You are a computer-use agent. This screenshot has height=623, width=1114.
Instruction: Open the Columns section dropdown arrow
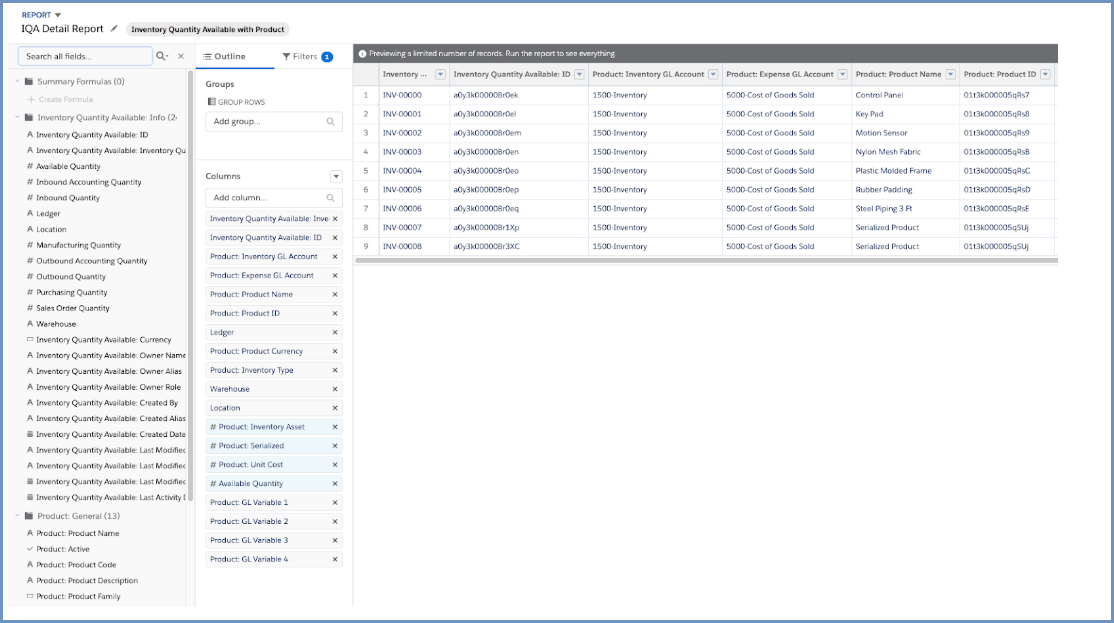point(336,176)
